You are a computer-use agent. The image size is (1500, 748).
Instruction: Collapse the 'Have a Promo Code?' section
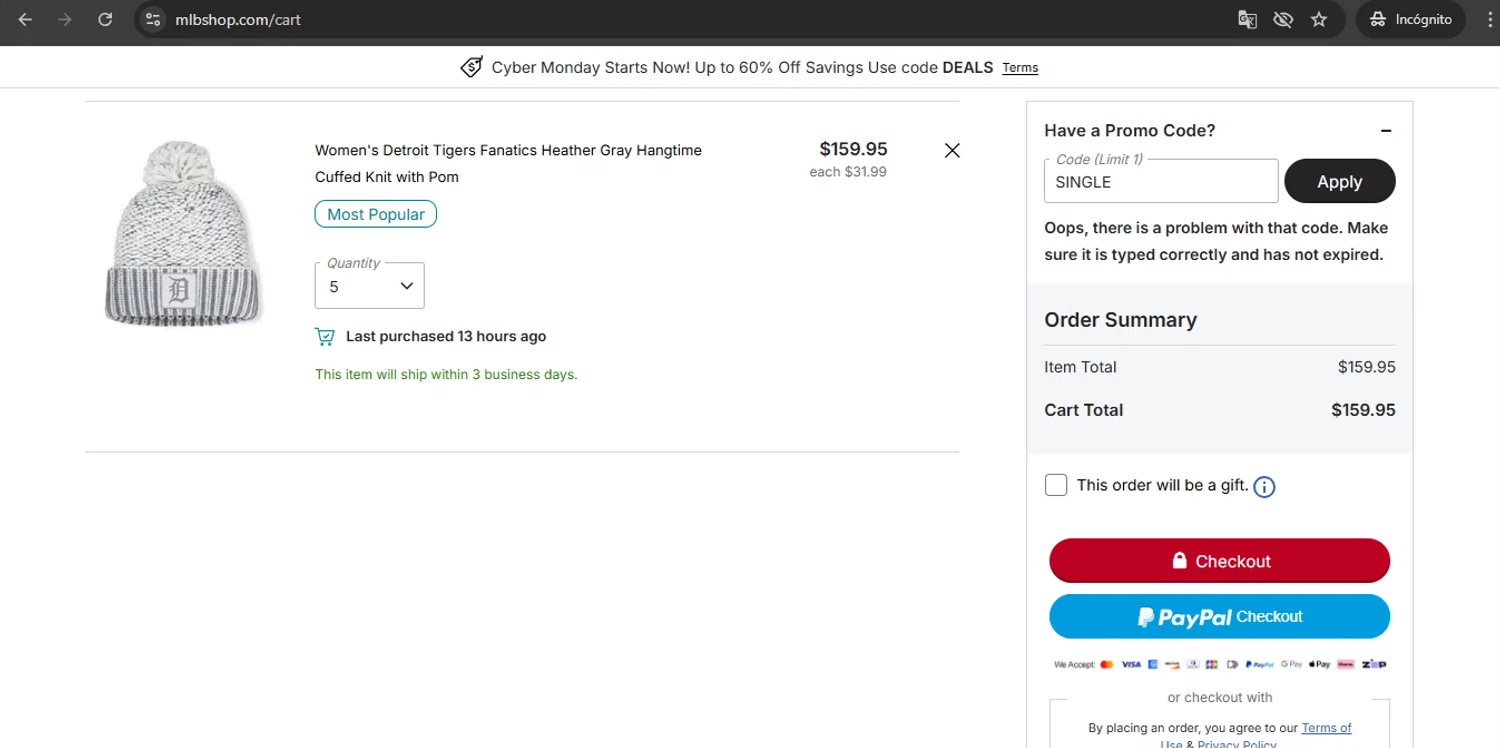point(1386,131)
